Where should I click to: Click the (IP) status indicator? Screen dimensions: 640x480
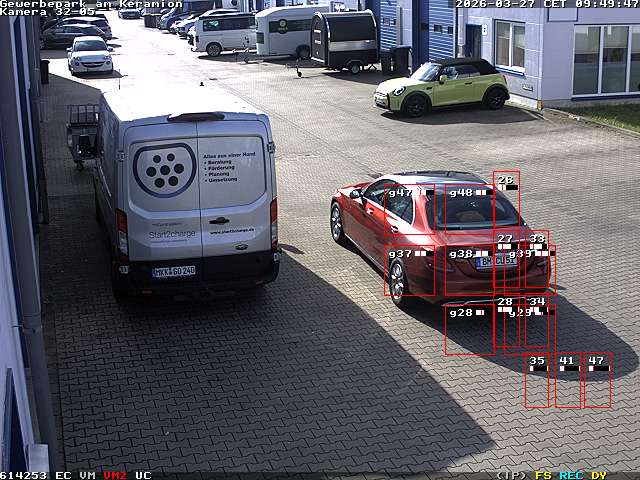511,475
